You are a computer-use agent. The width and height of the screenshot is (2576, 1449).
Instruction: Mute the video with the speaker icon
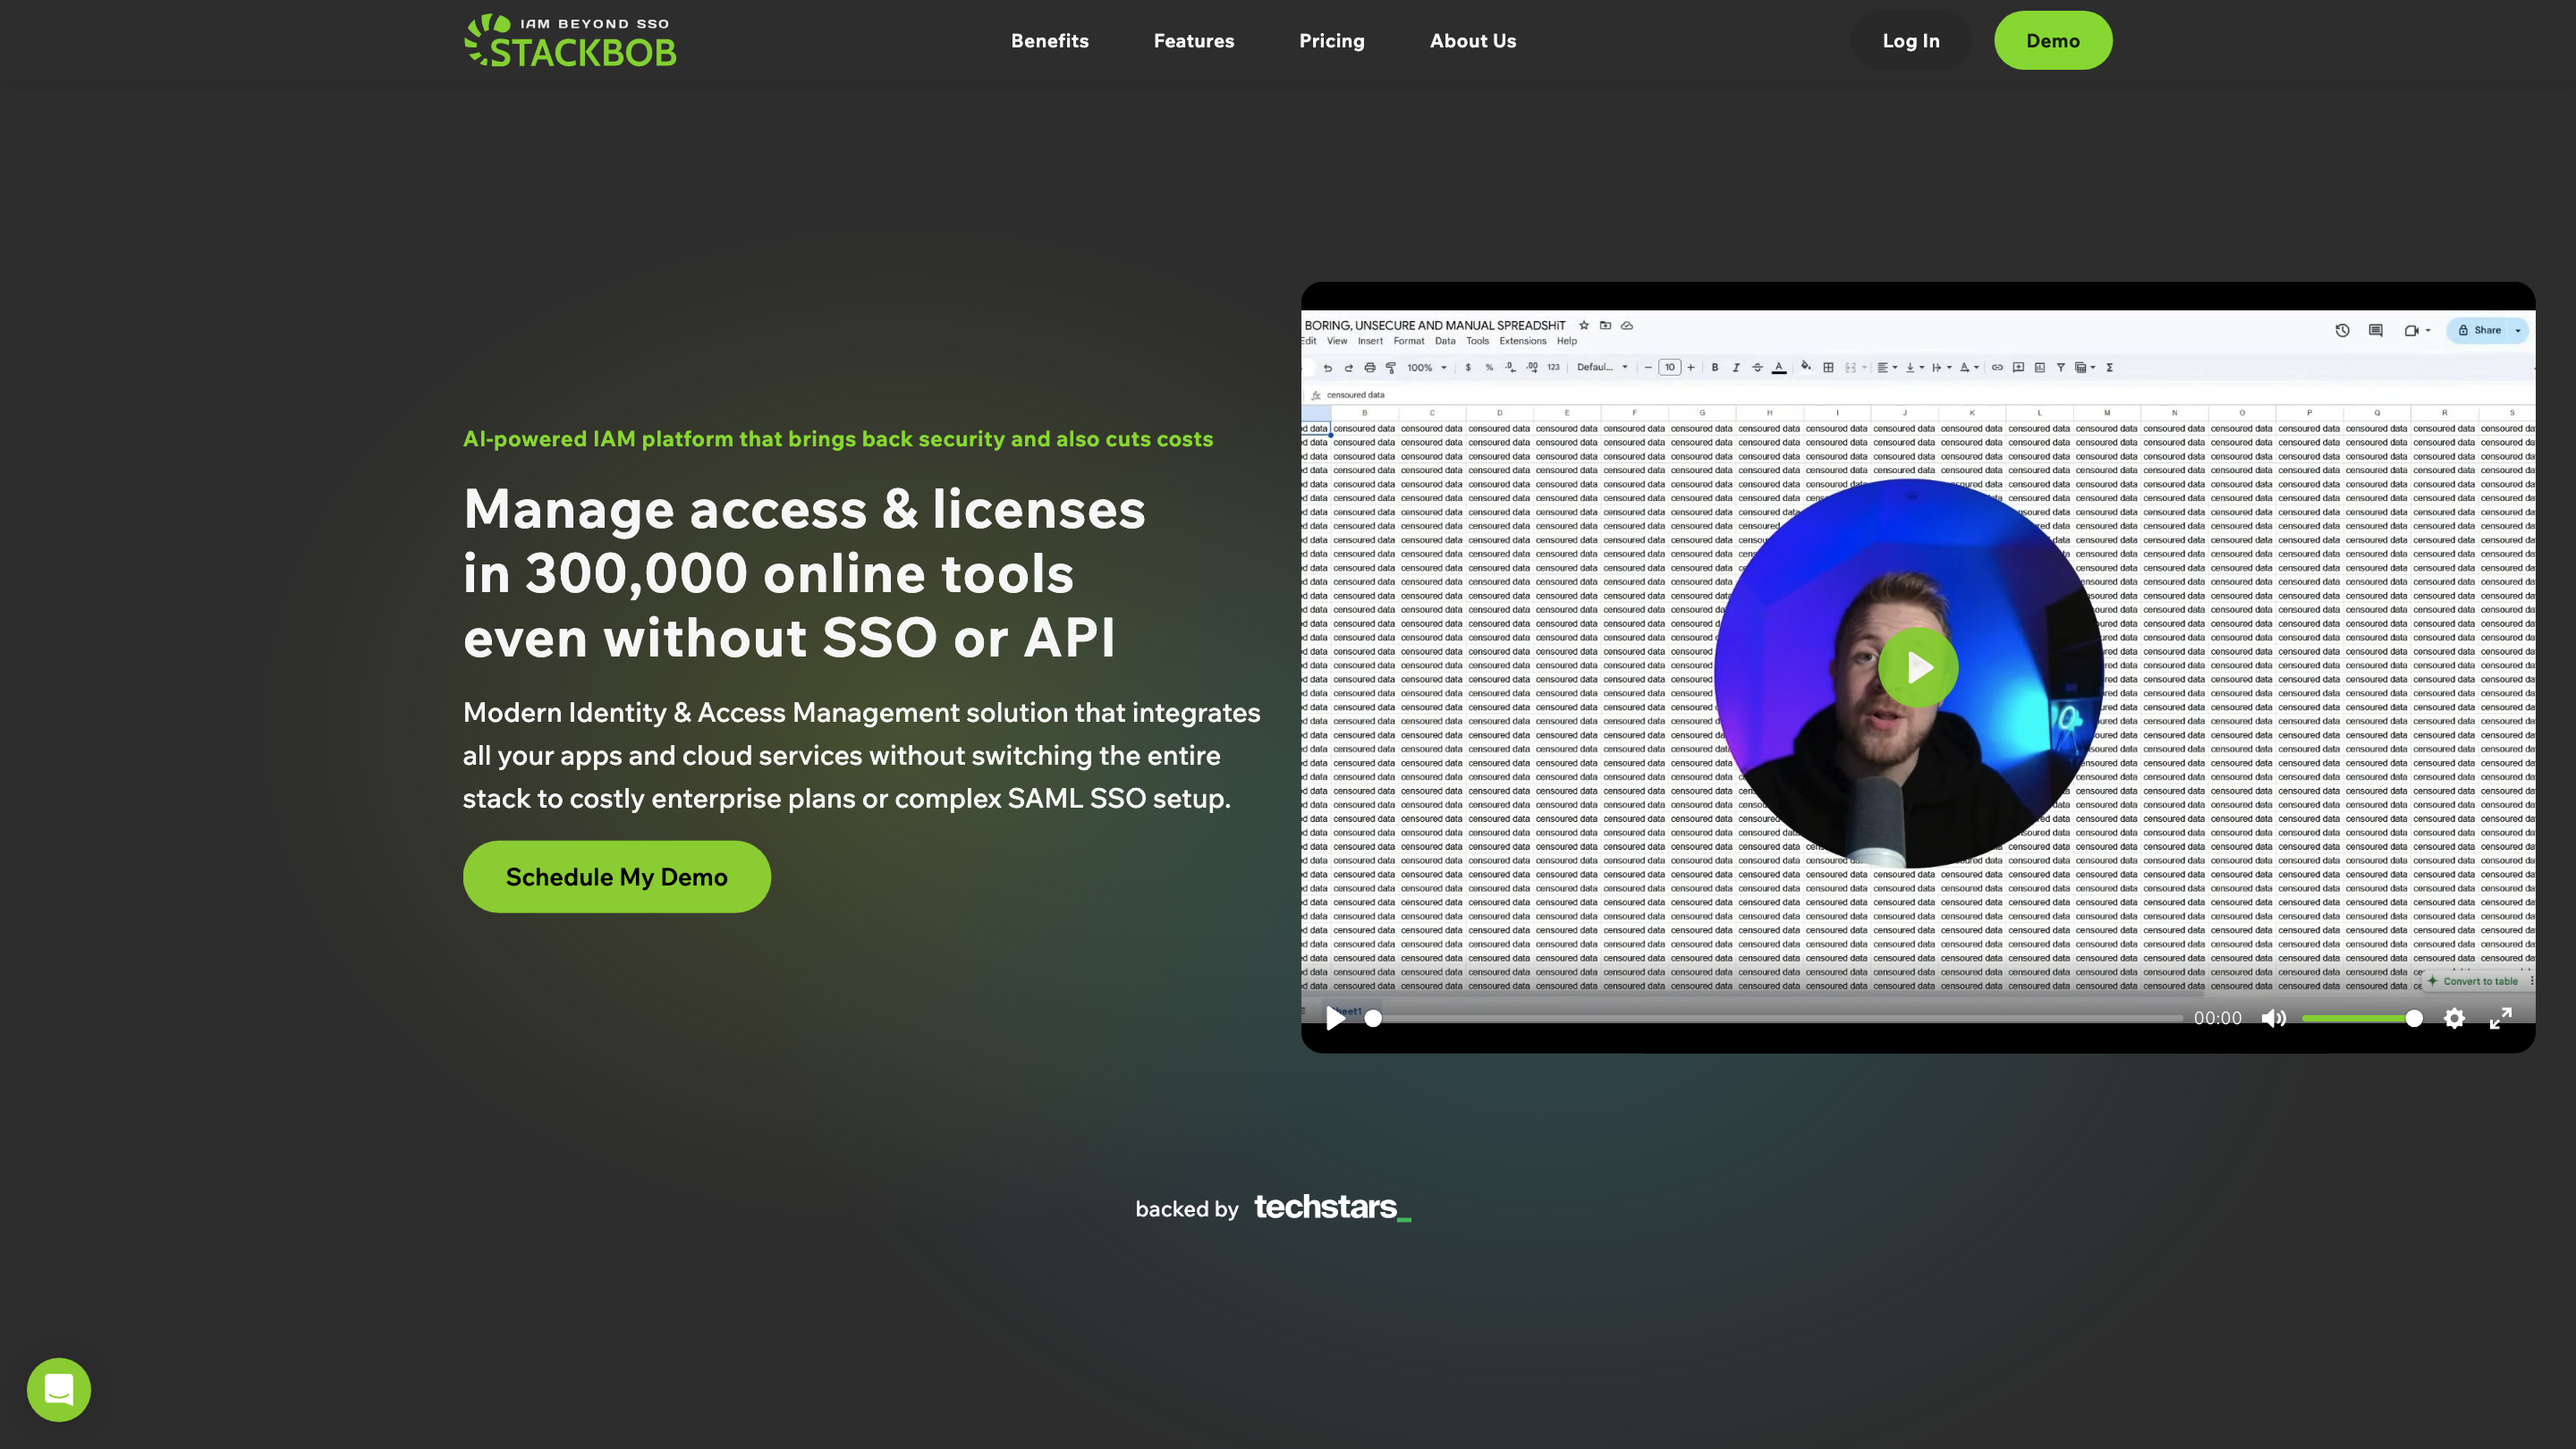[x=2273, y=1018]
